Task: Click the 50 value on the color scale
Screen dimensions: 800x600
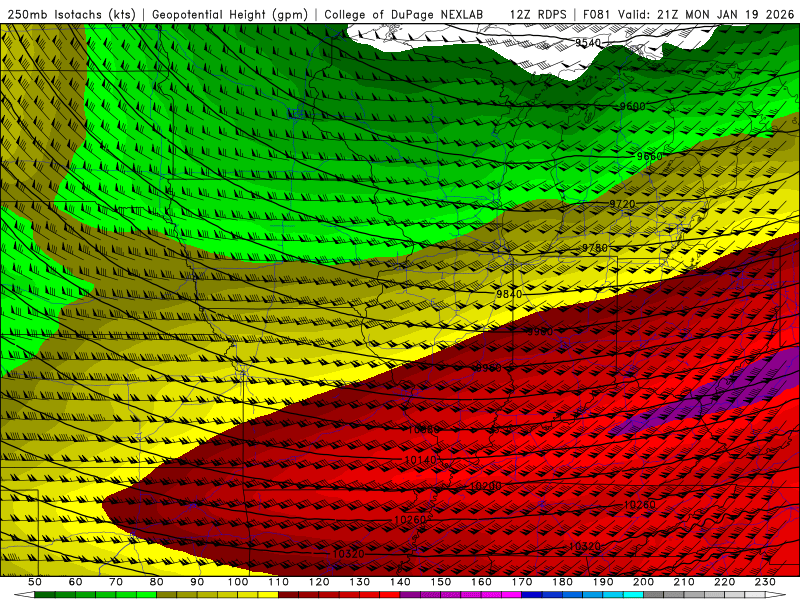Action: tap(35, 582)
